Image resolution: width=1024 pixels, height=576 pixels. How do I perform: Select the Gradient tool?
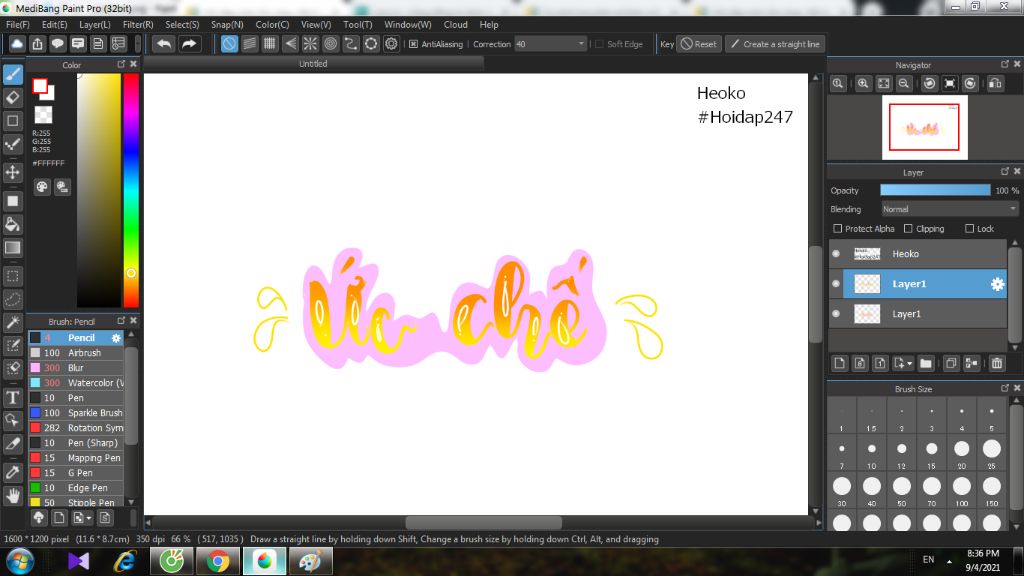[12, 248]
